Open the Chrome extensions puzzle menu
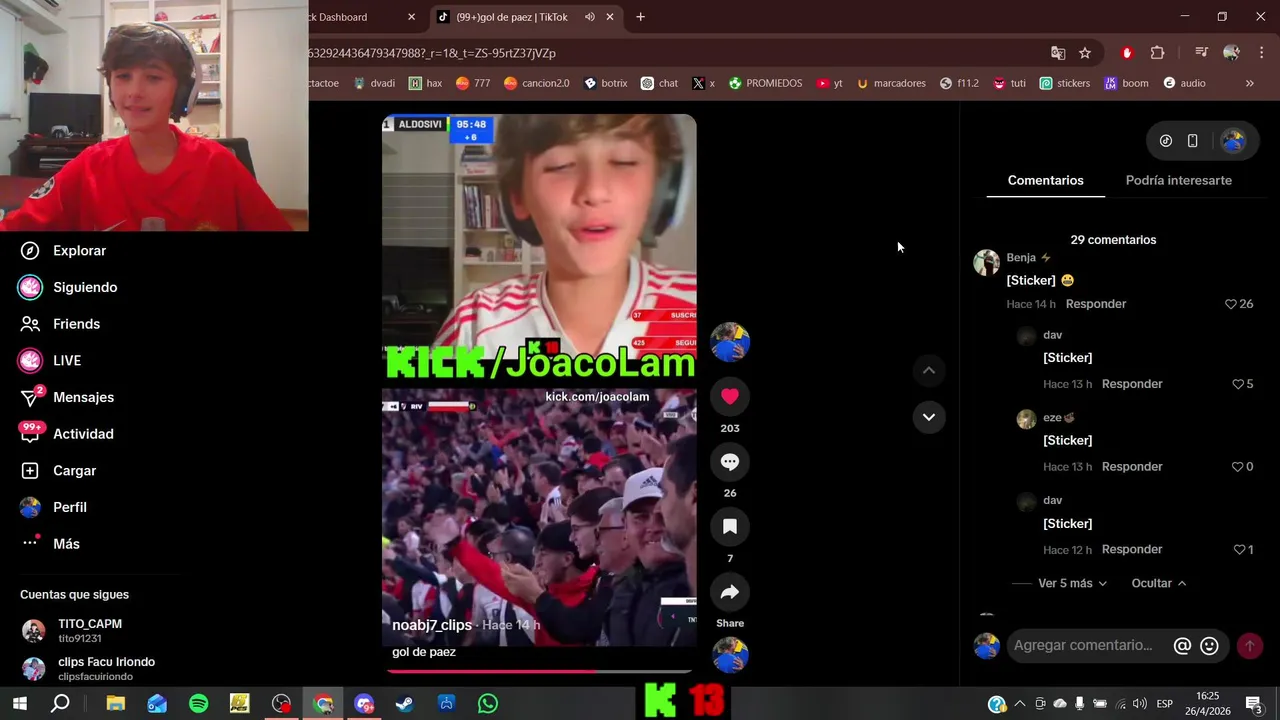 1157,53
